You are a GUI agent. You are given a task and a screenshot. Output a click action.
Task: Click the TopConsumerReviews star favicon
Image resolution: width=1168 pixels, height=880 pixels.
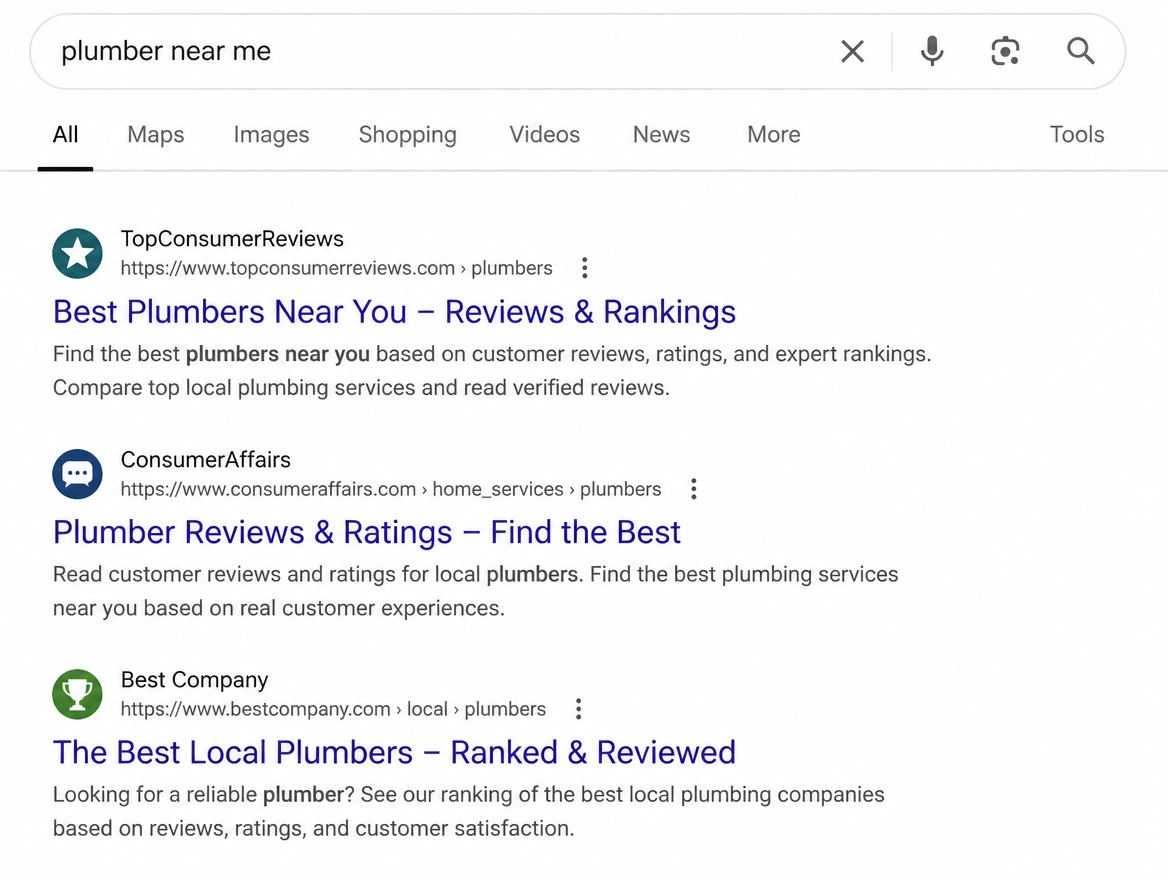click(77, 253)
